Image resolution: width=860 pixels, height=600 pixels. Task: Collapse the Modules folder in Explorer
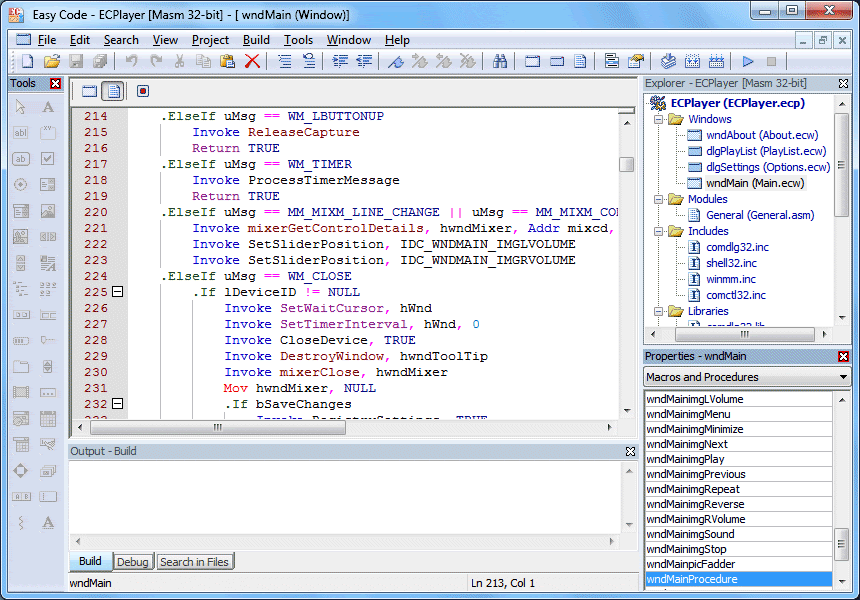click(658, 199)
